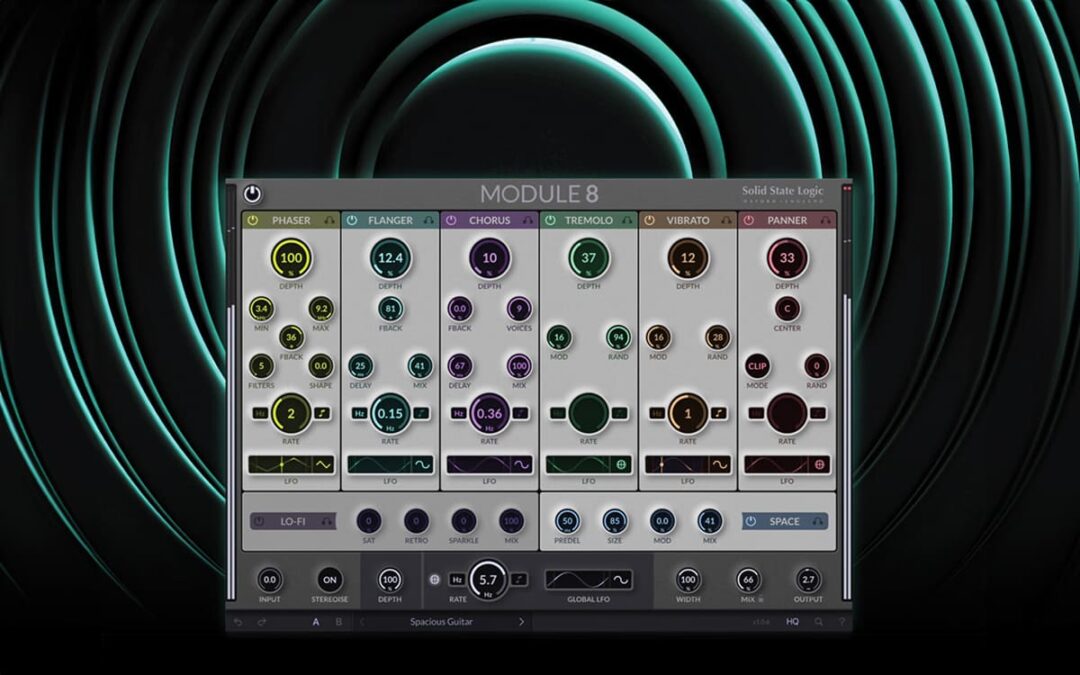
Task: Select the global Rate note sync icon
Action: pos(519,580)
